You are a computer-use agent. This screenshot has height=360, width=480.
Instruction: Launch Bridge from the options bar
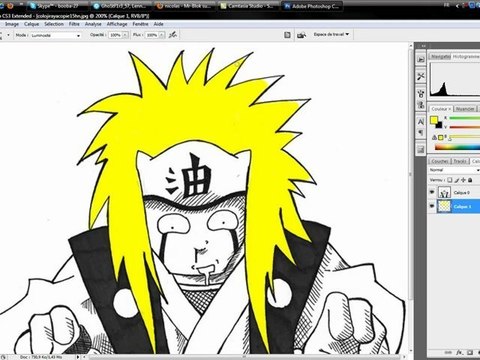point(302,35)
